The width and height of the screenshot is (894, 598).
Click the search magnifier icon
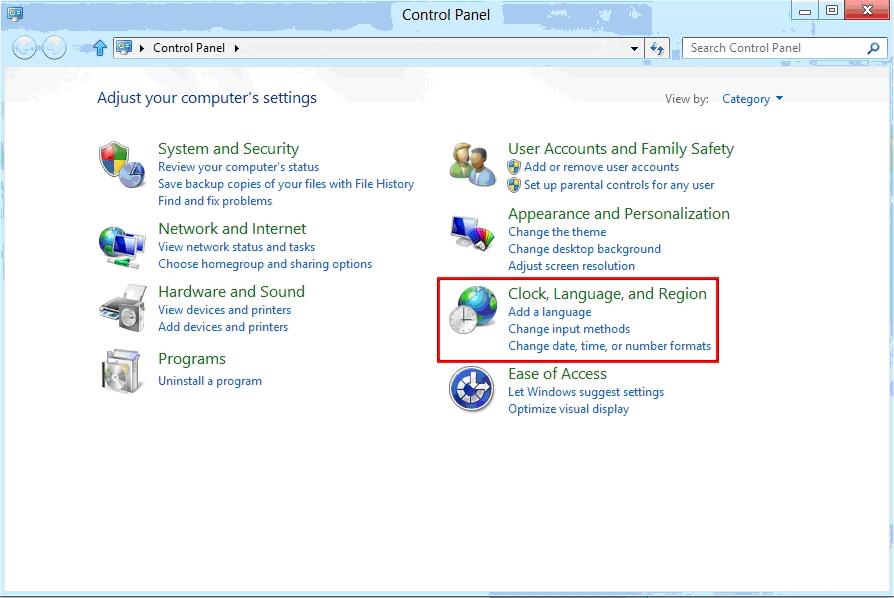point(873,48)
